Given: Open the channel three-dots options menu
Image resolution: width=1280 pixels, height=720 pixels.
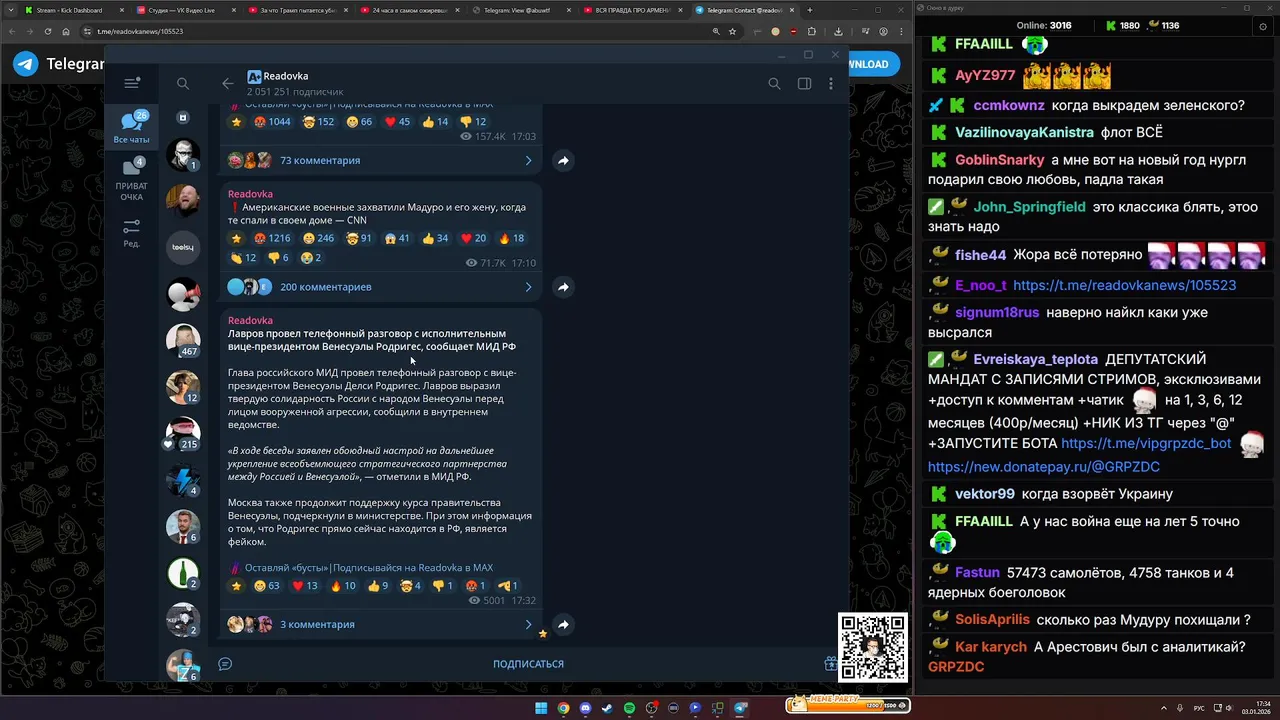Looking at the screenshot, I should (x=831, y=84).
